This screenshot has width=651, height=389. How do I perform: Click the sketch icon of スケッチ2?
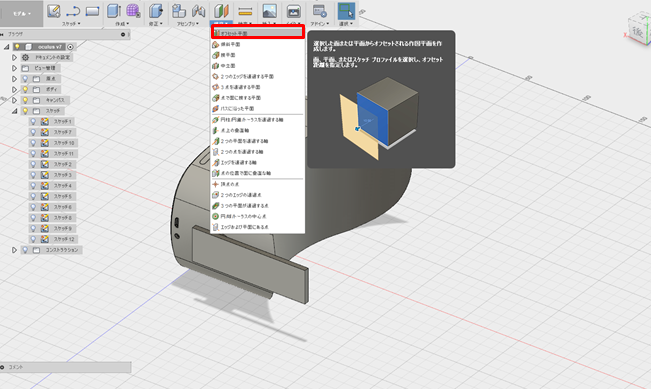pyautogui.click(x=44, y=164)
